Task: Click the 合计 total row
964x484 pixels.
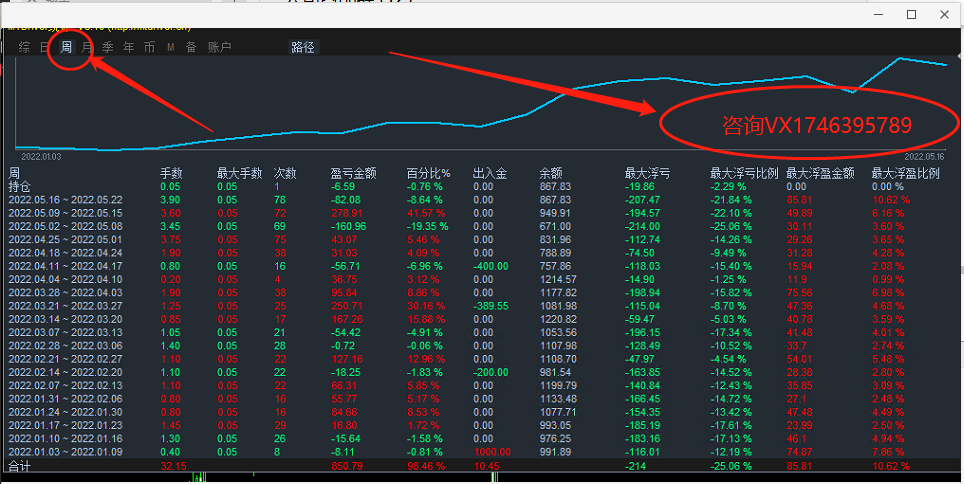Action: point(20,466)
